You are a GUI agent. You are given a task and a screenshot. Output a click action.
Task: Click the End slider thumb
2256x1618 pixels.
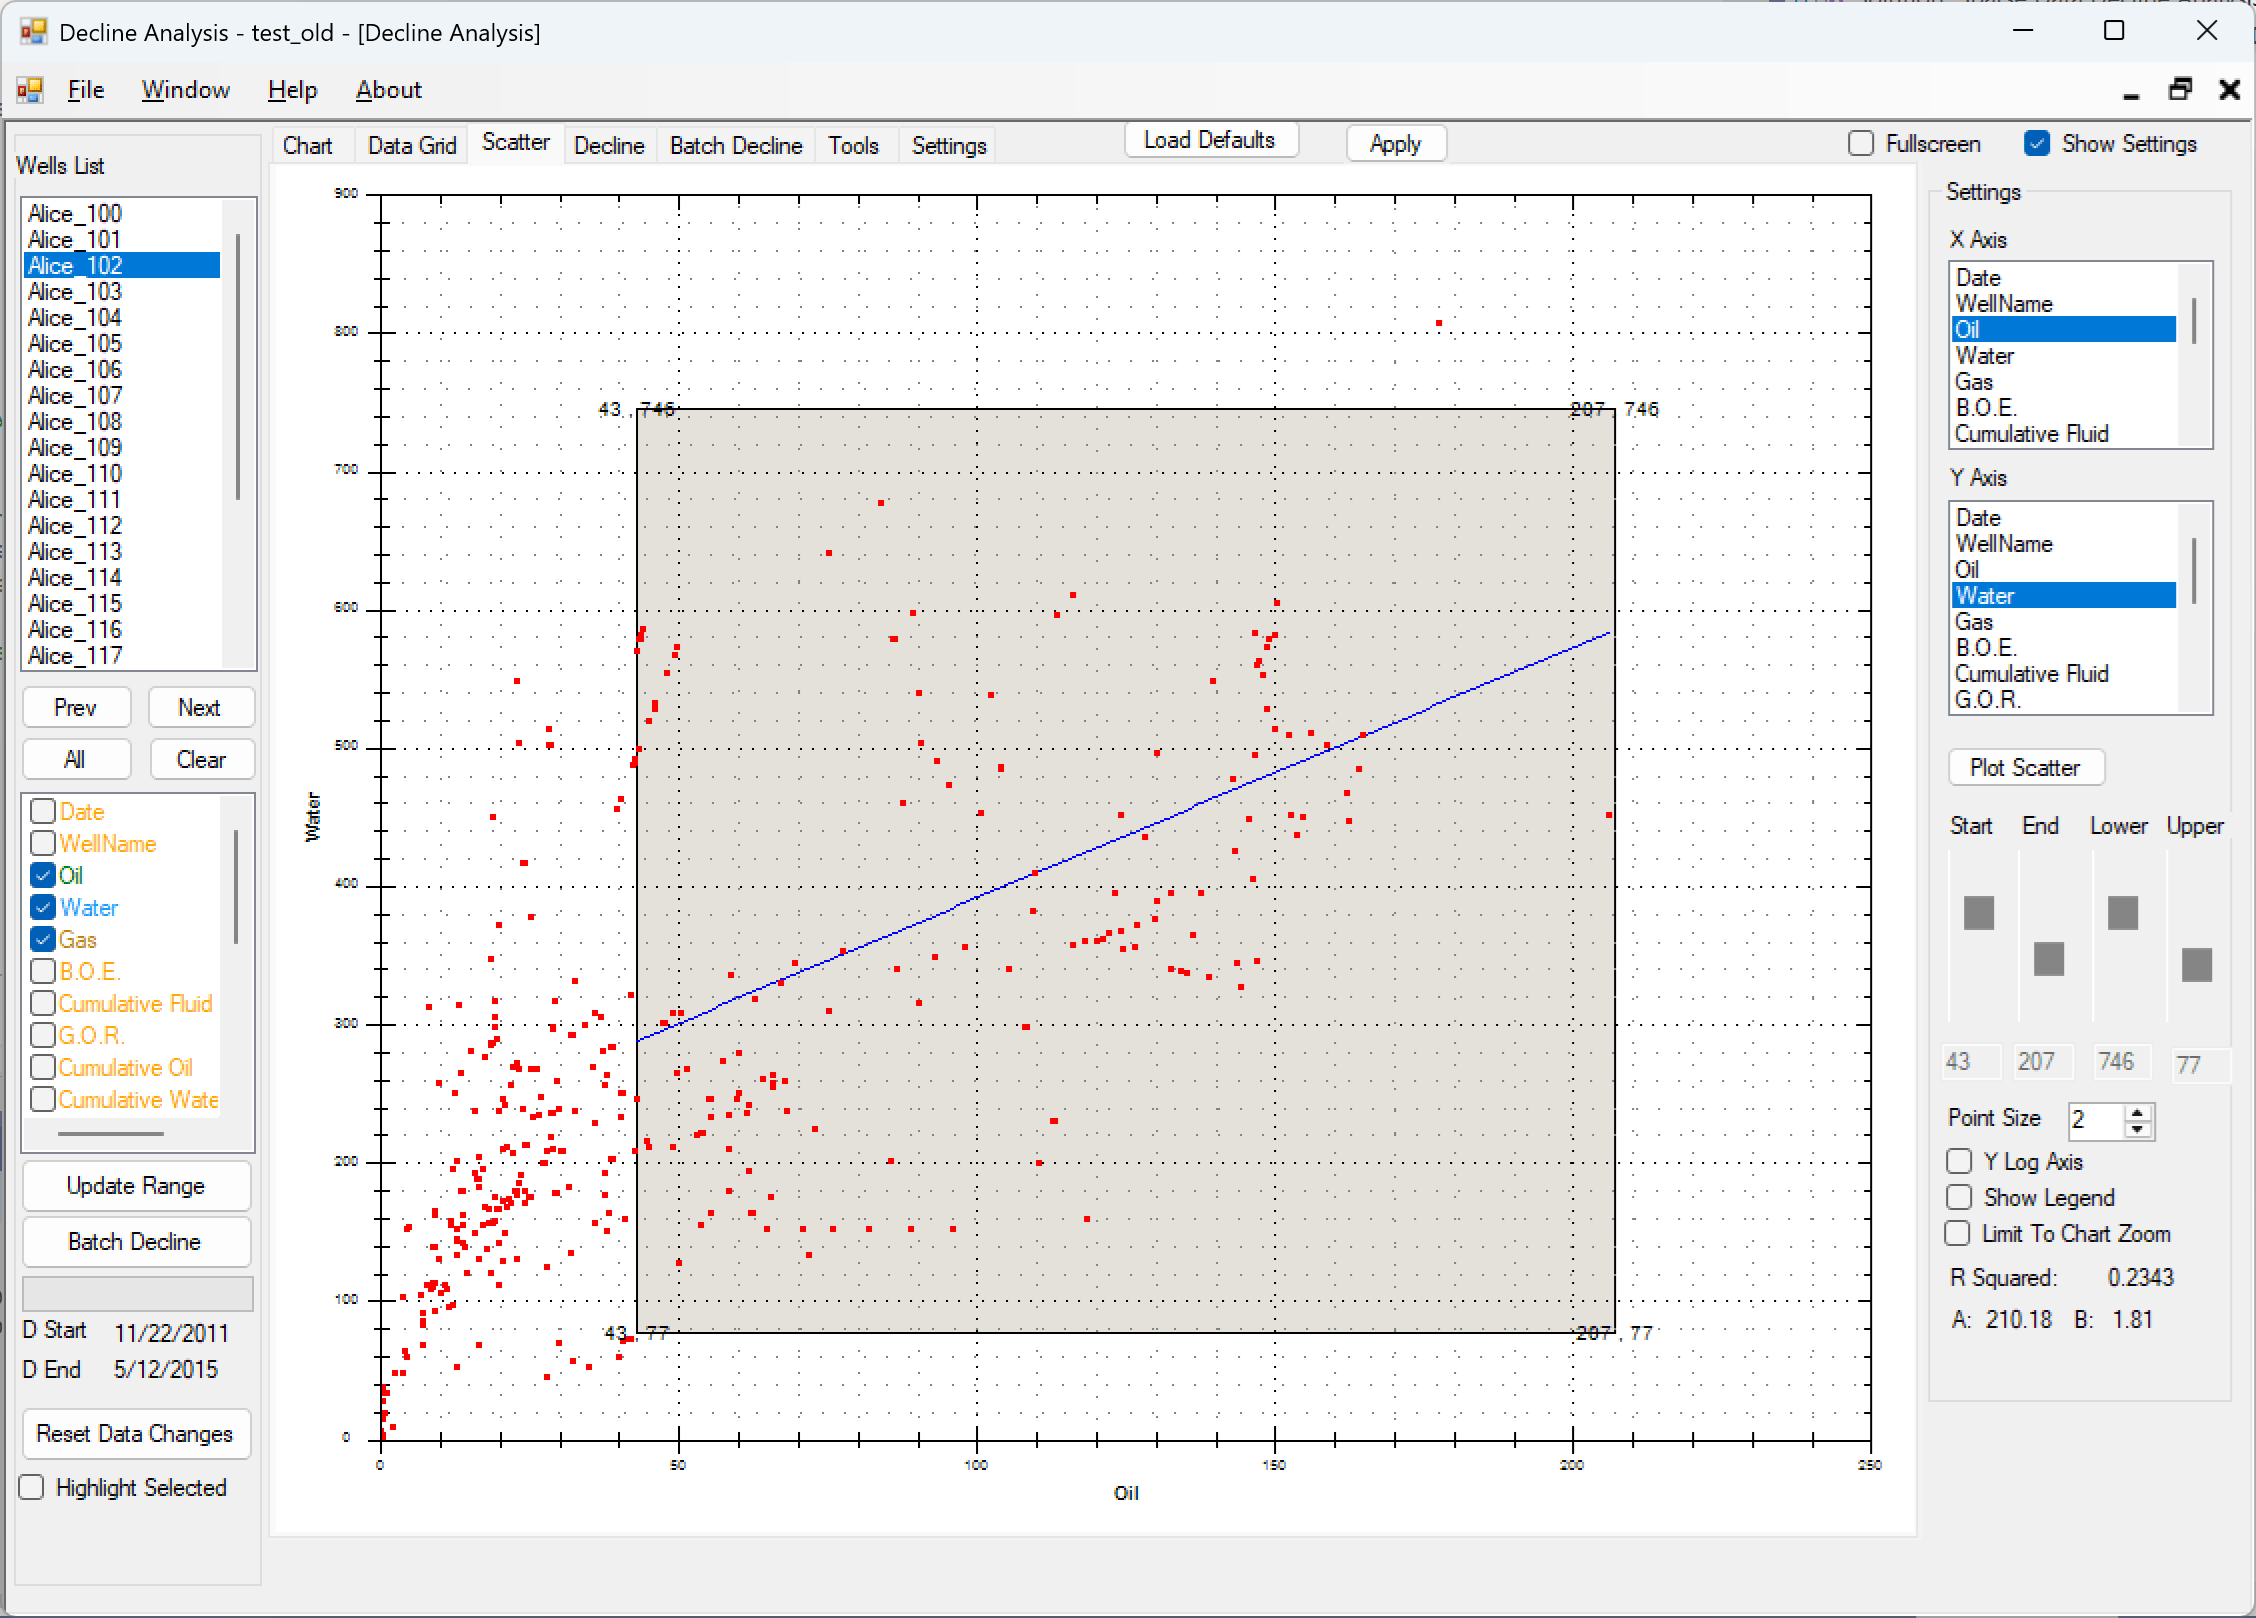2048,959
